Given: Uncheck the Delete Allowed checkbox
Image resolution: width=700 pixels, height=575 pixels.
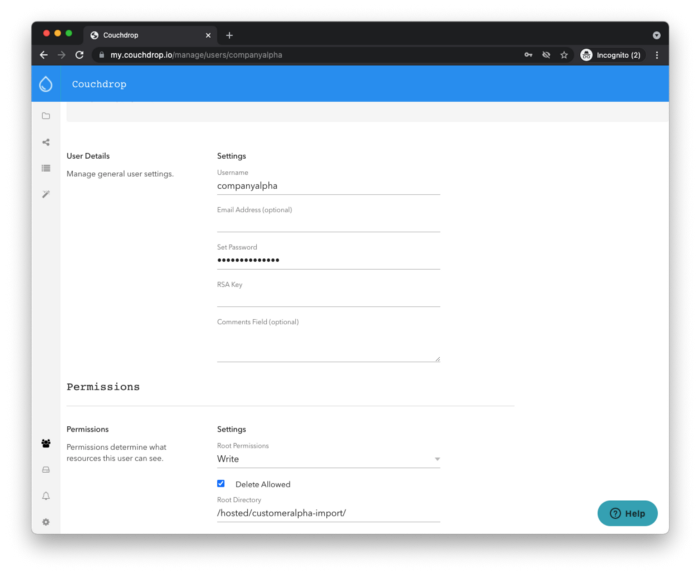Looking at the screenshot, I should pyautogui.click(x=221, y=483).
